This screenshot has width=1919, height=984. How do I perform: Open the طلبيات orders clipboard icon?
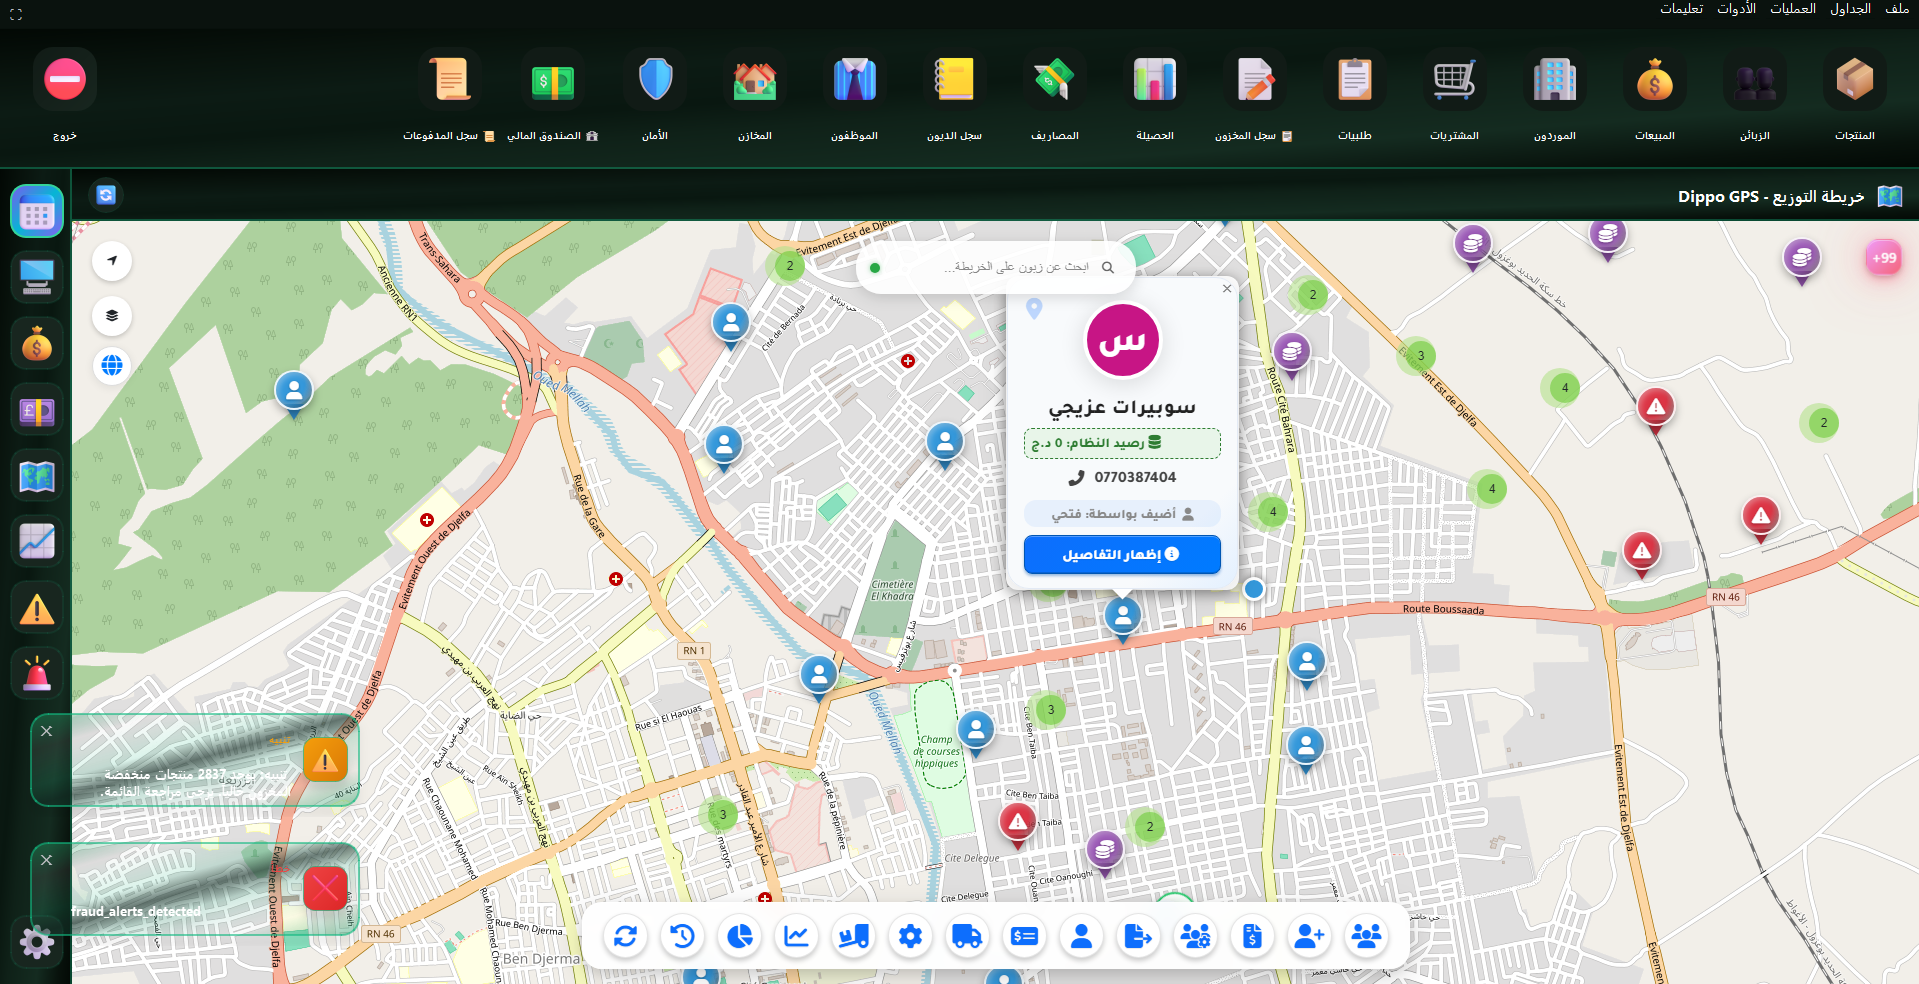point(1354,80)
